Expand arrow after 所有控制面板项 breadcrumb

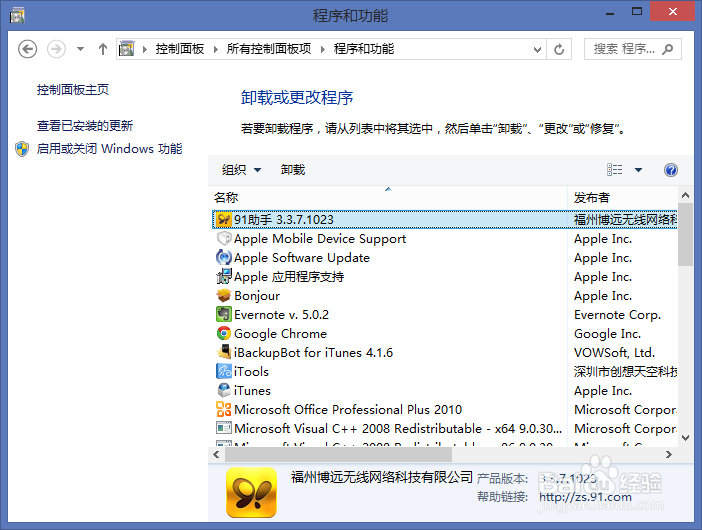coord(323,49)
